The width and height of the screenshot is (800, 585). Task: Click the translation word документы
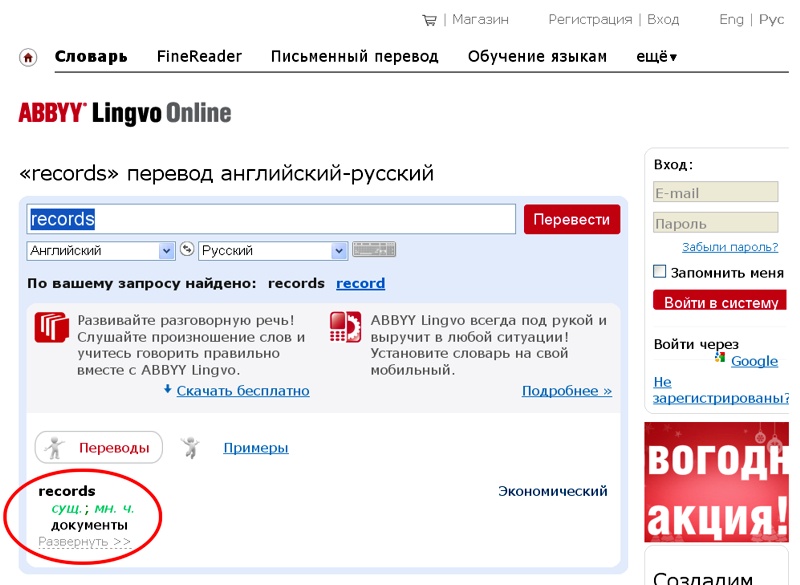click(x=89, y=525)
